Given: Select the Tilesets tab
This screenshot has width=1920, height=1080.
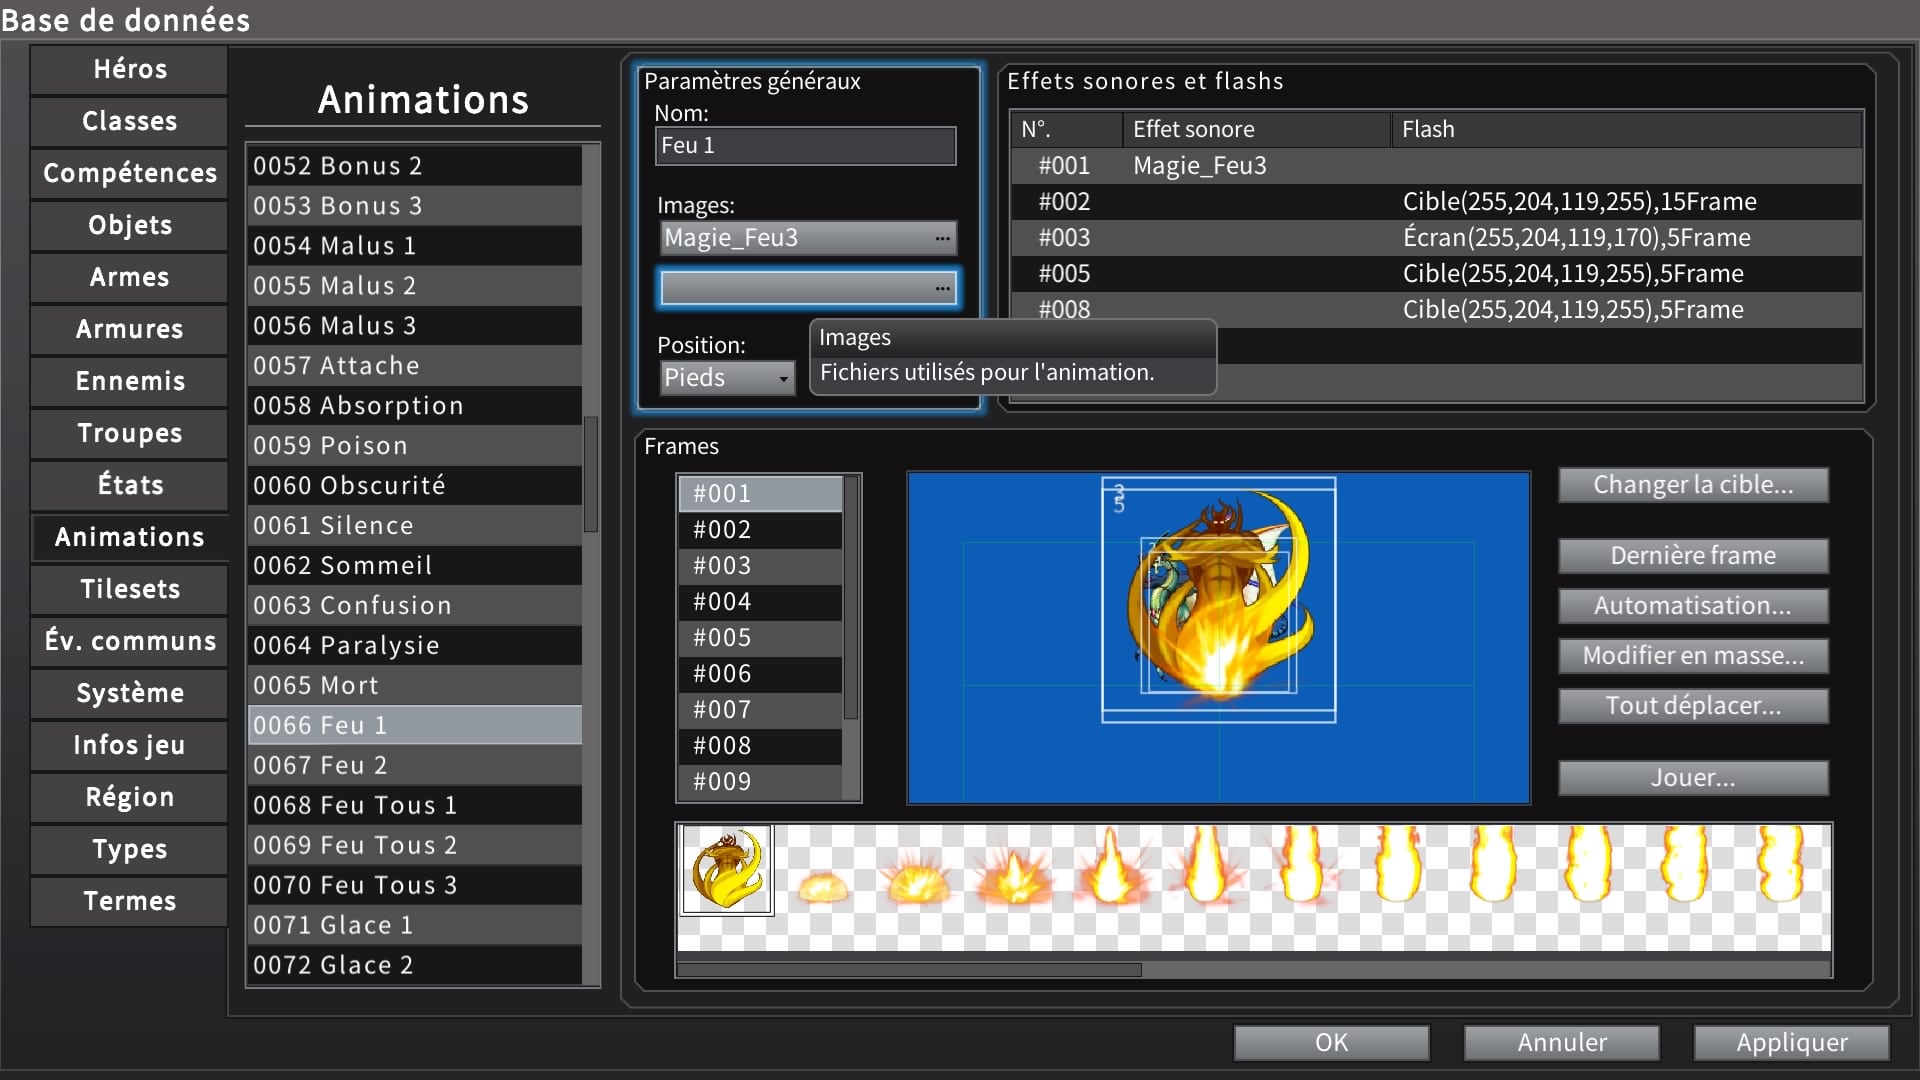Looking at the screenshot, I should click(130, 589).
